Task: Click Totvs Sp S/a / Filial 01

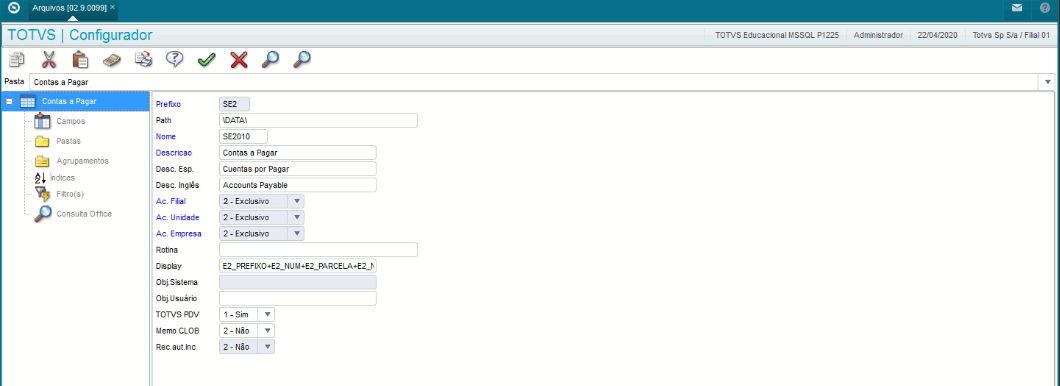Action: point(1011,35)
